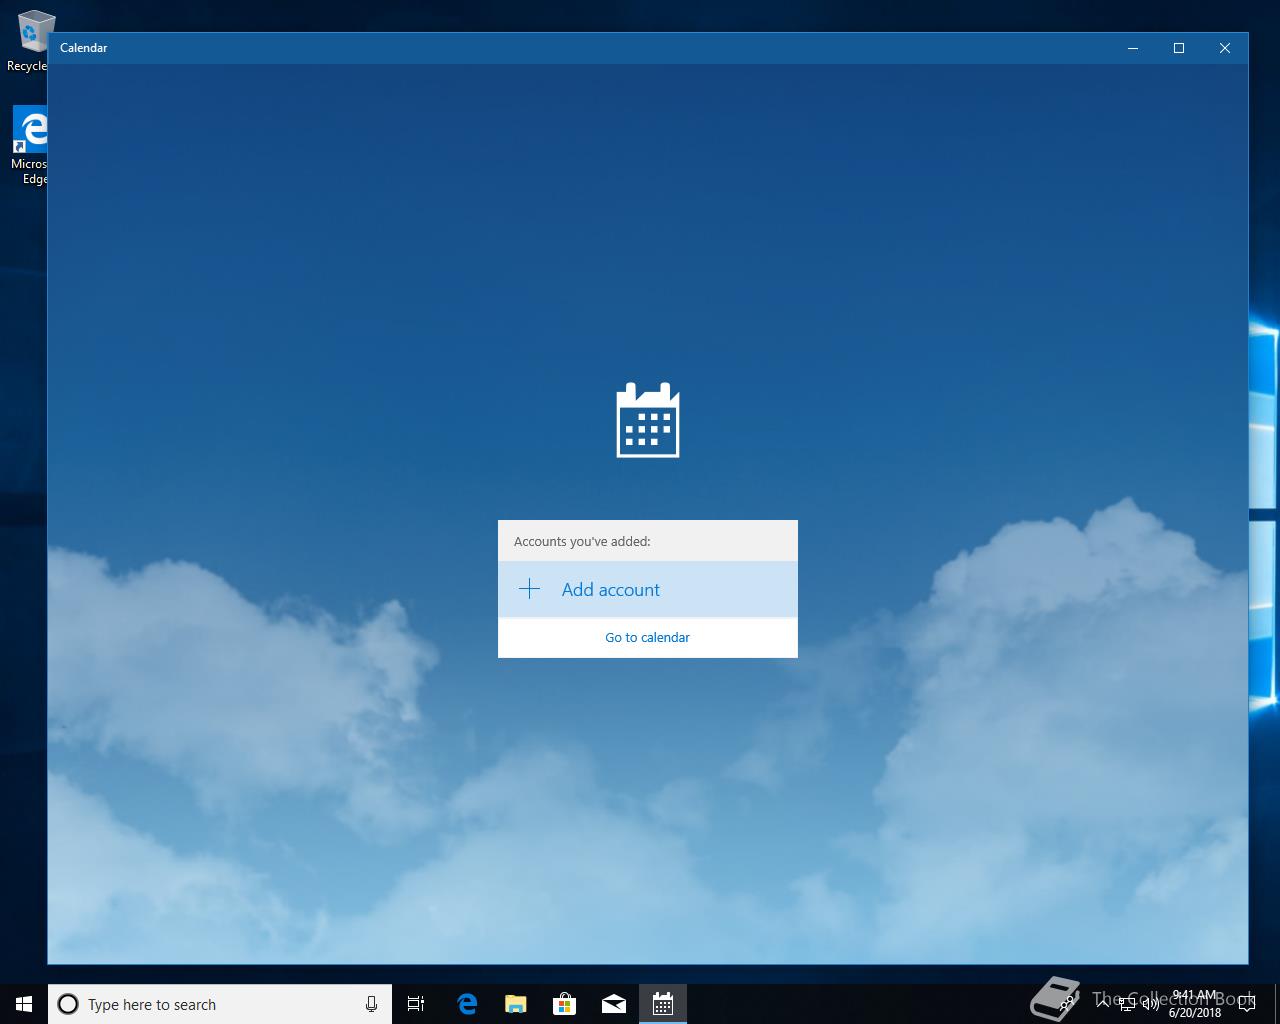Viewport: 1280px width, 1024px height.
Task: Click the plus icon beside Add account
Action: (529, 589)
